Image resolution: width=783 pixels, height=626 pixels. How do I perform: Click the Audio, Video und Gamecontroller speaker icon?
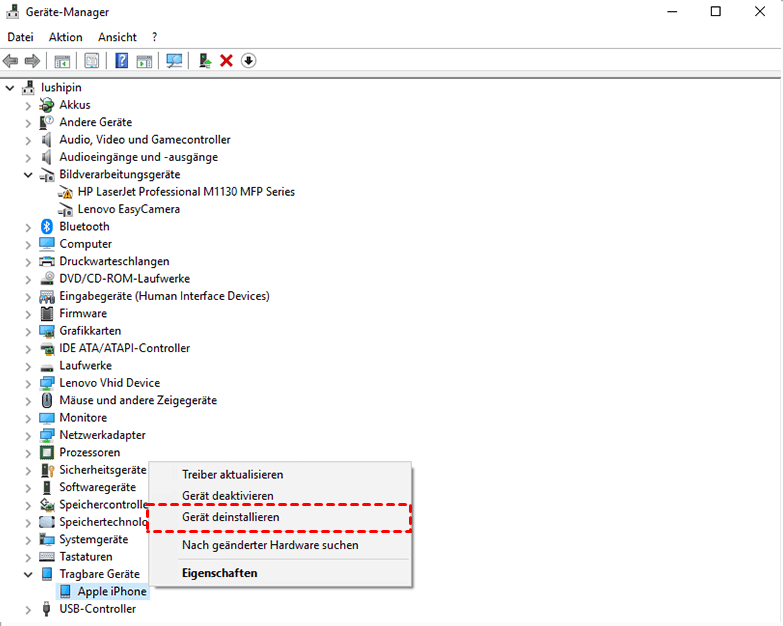point(47,139)
